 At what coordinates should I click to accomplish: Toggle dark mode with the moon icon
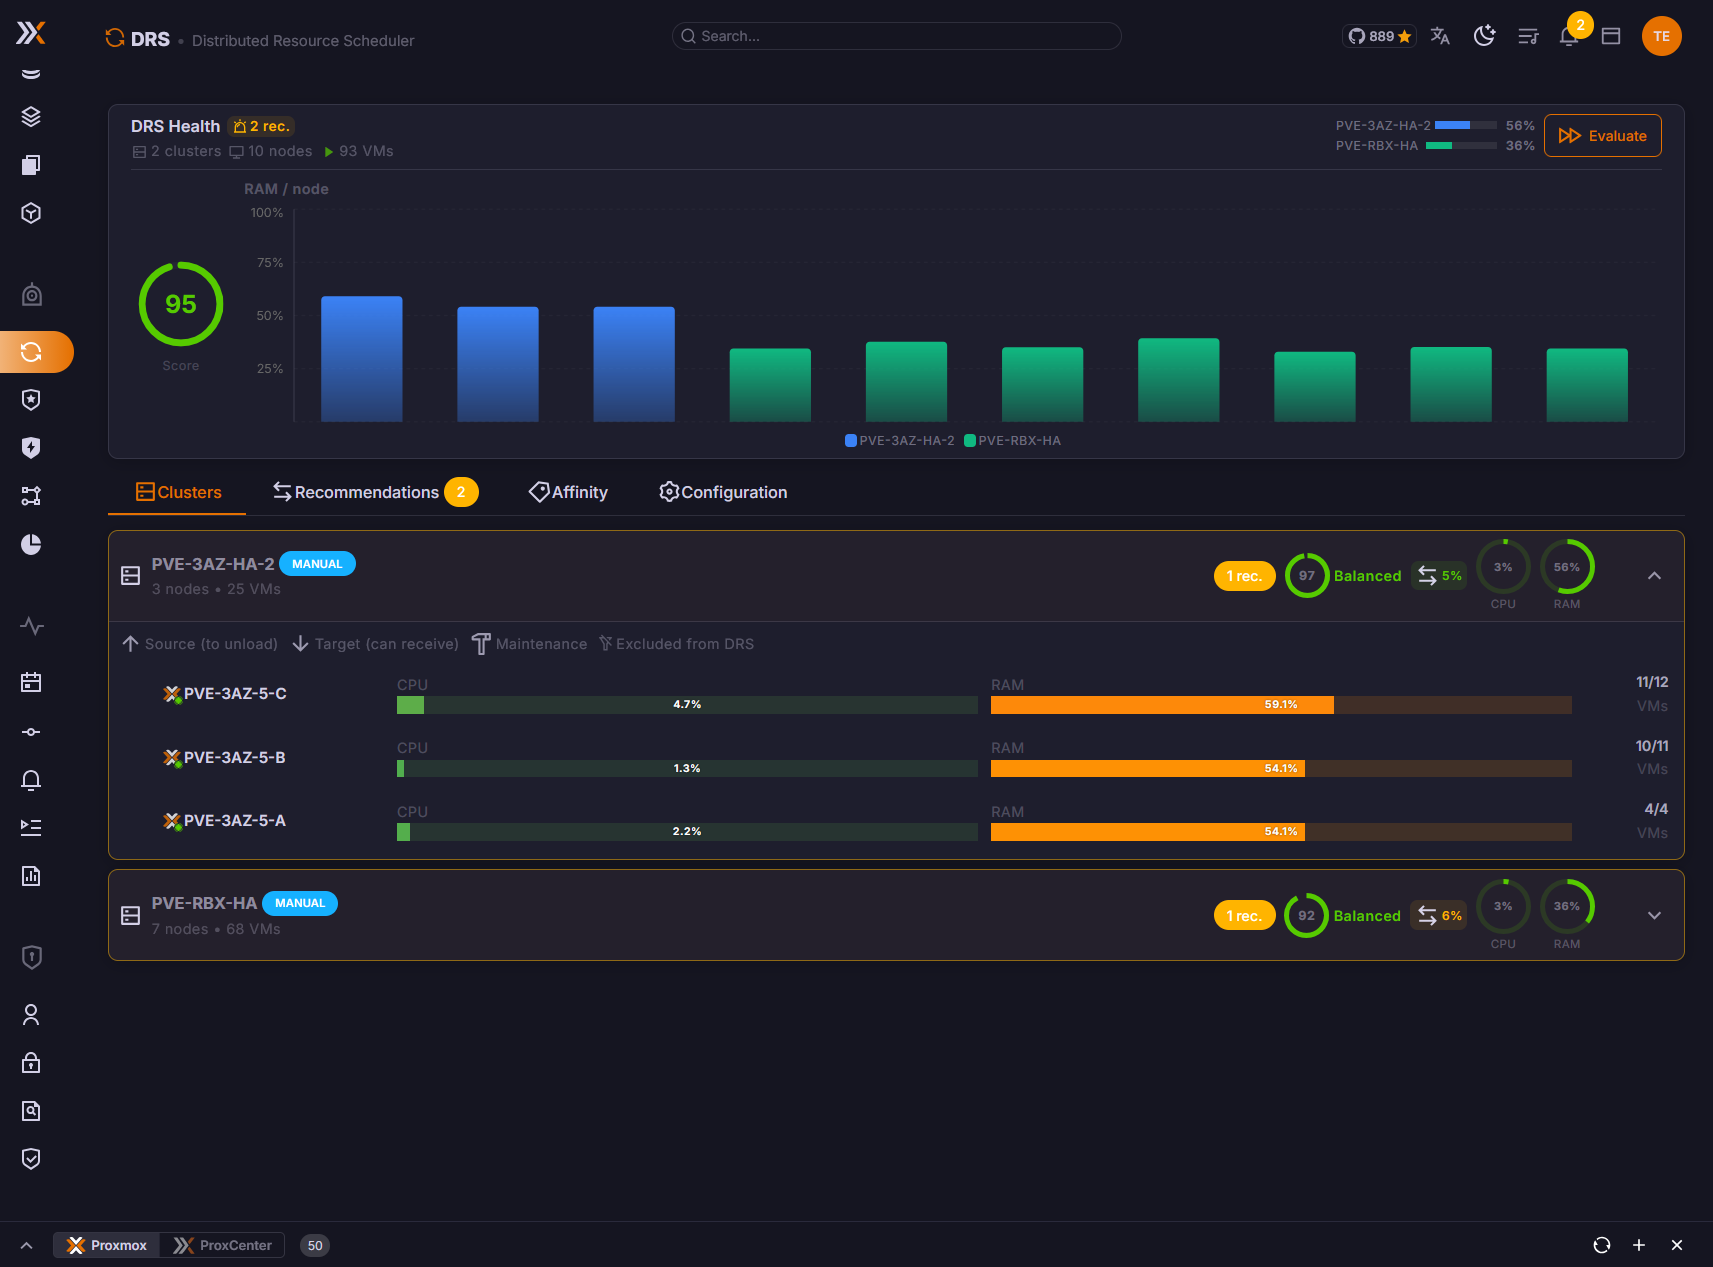click(x=1485, y=36)
